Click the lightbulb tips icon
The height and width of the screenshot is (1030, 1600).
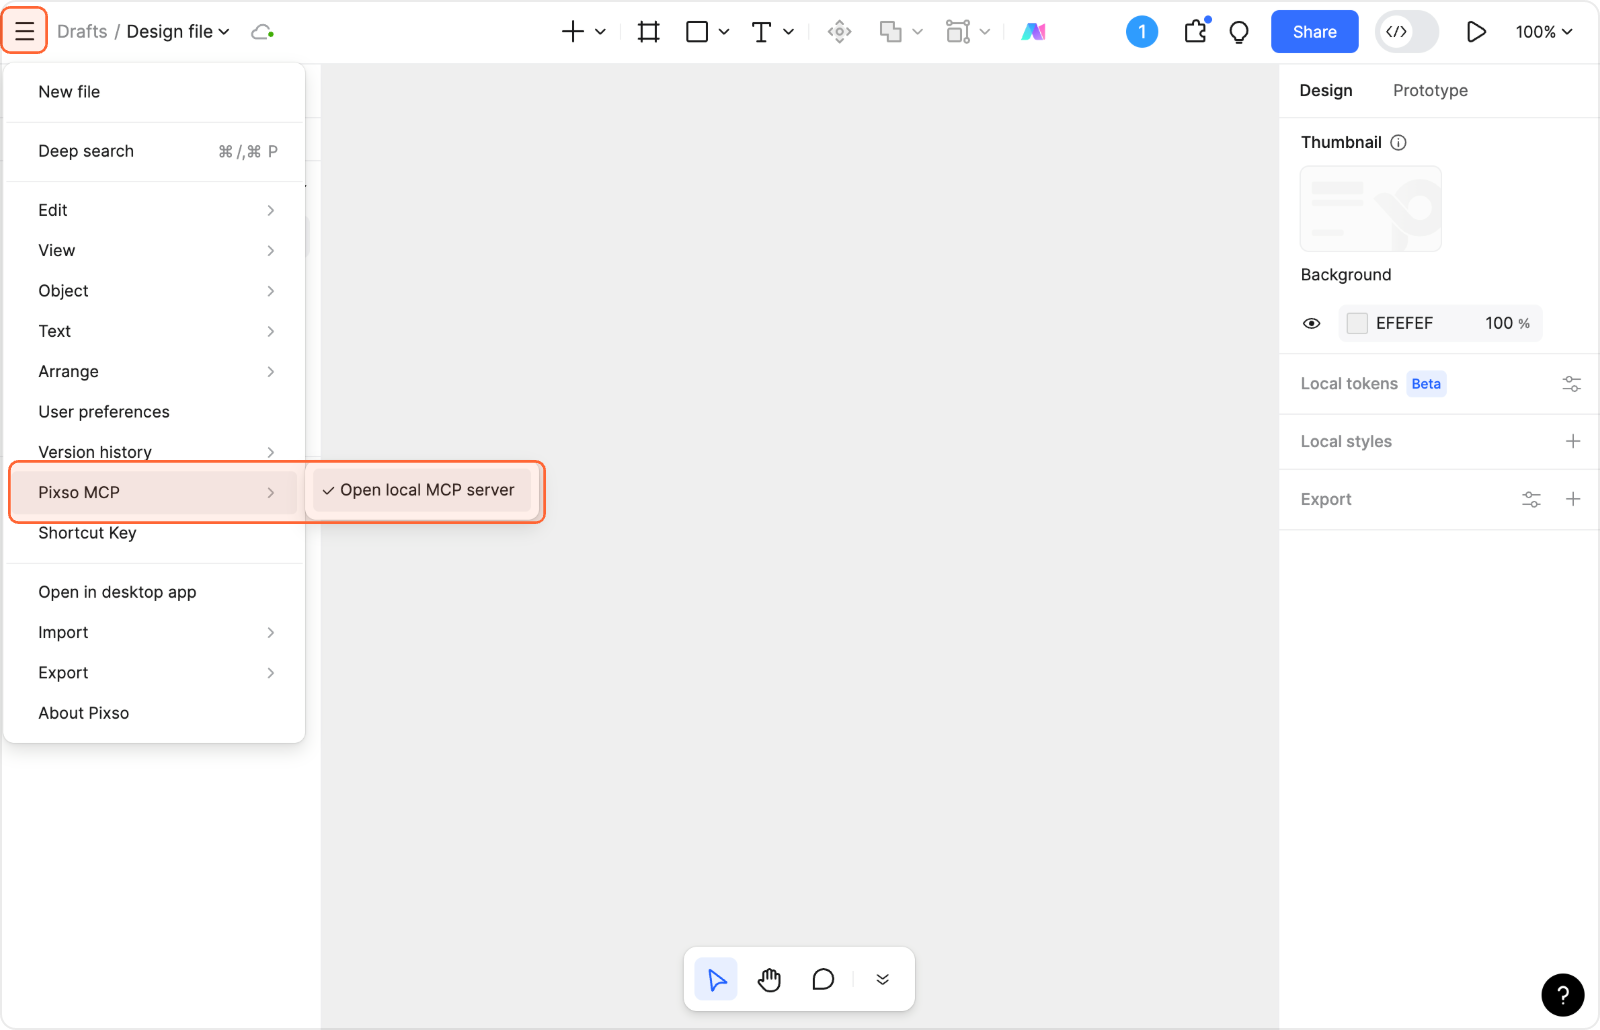tap(1239, 32)
